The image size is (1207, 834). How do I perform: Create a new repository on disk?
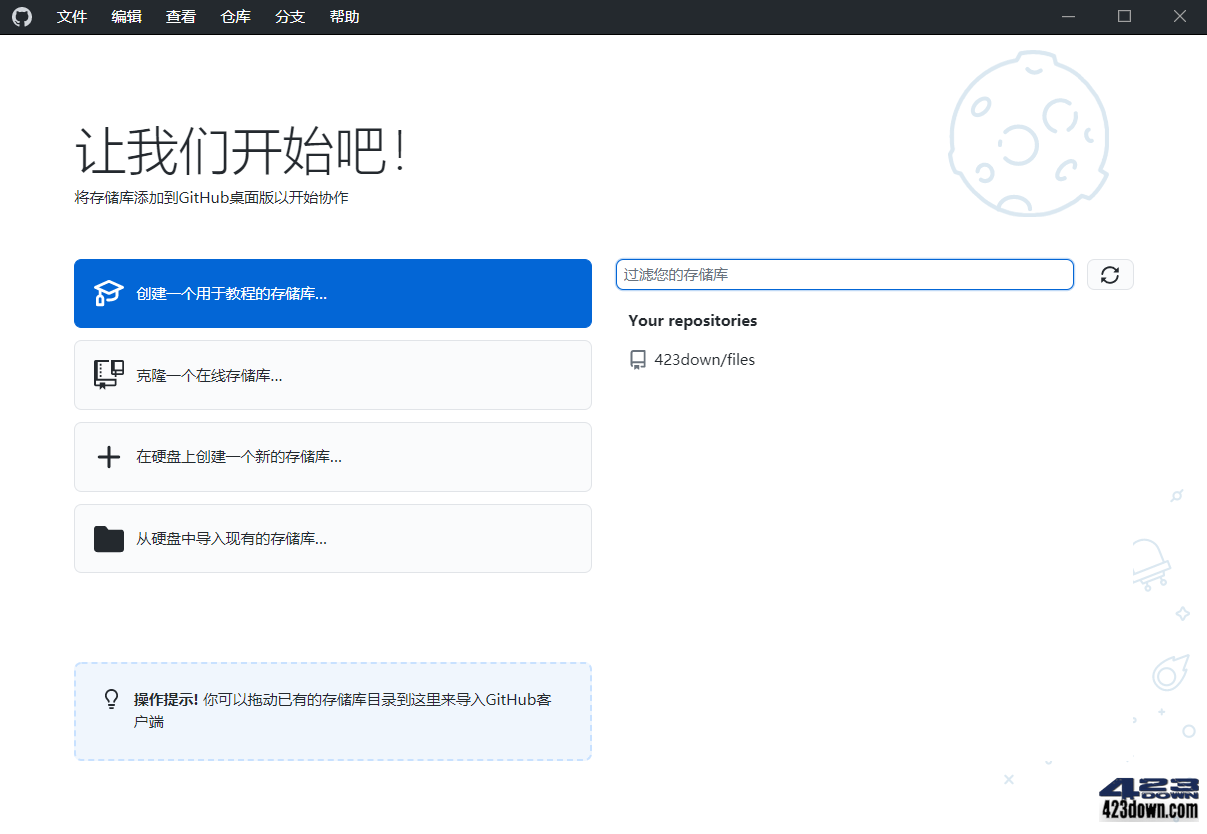click(x=332, y=457)
